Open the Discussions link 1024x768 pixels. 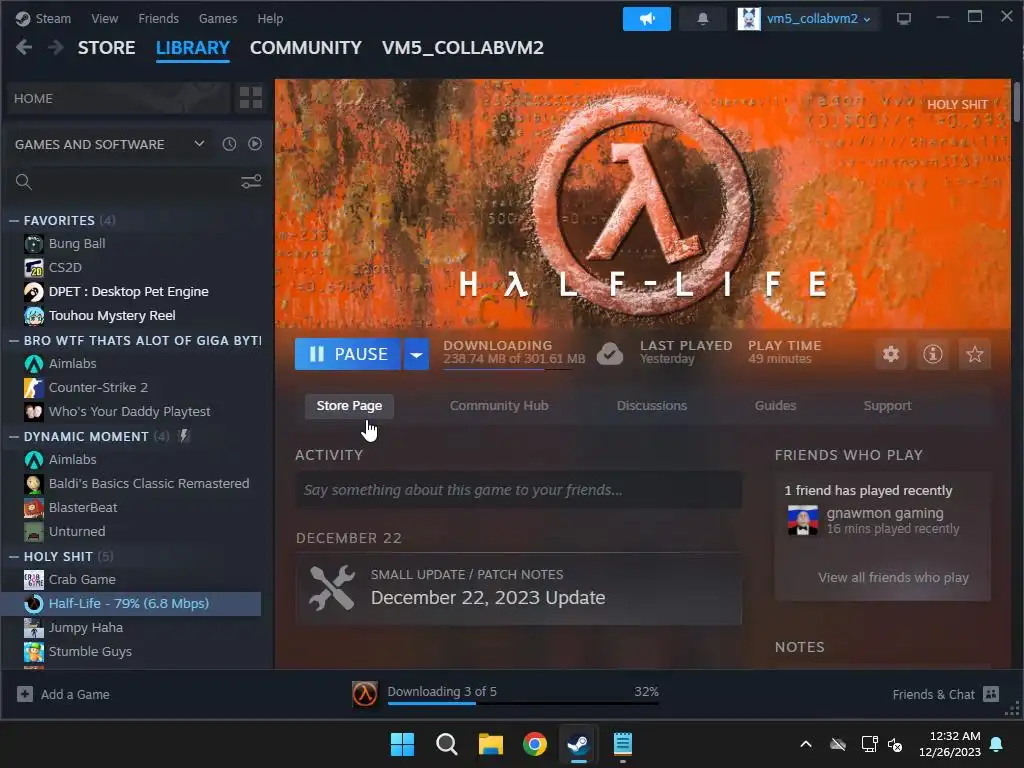pyautogui.click(x=652, y=406)
